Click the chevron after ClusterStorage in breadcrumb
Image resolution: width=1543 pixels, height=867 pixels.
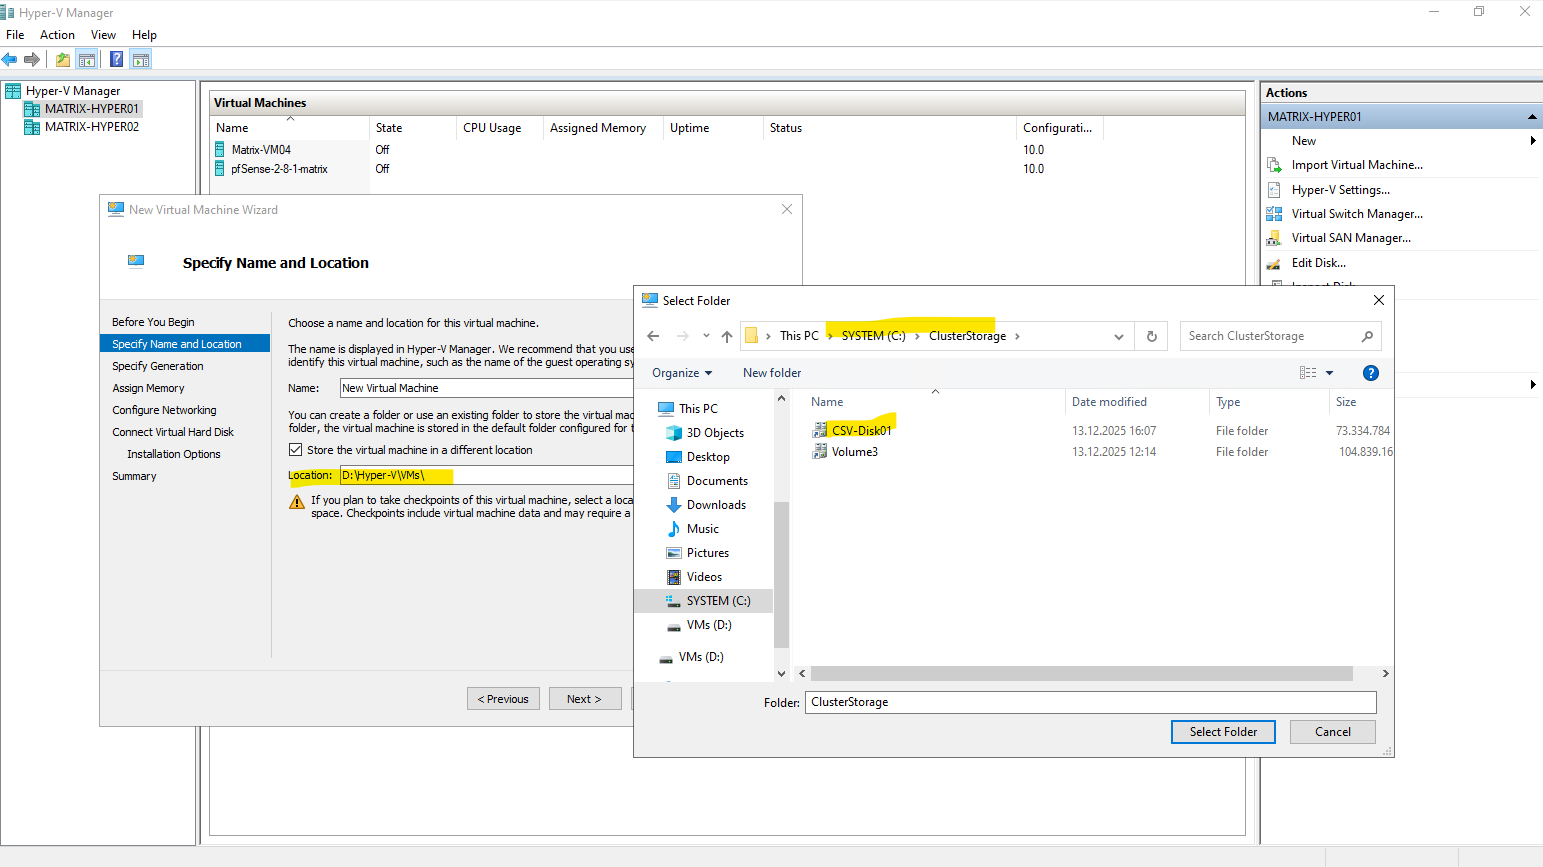tap(1017, 336)
